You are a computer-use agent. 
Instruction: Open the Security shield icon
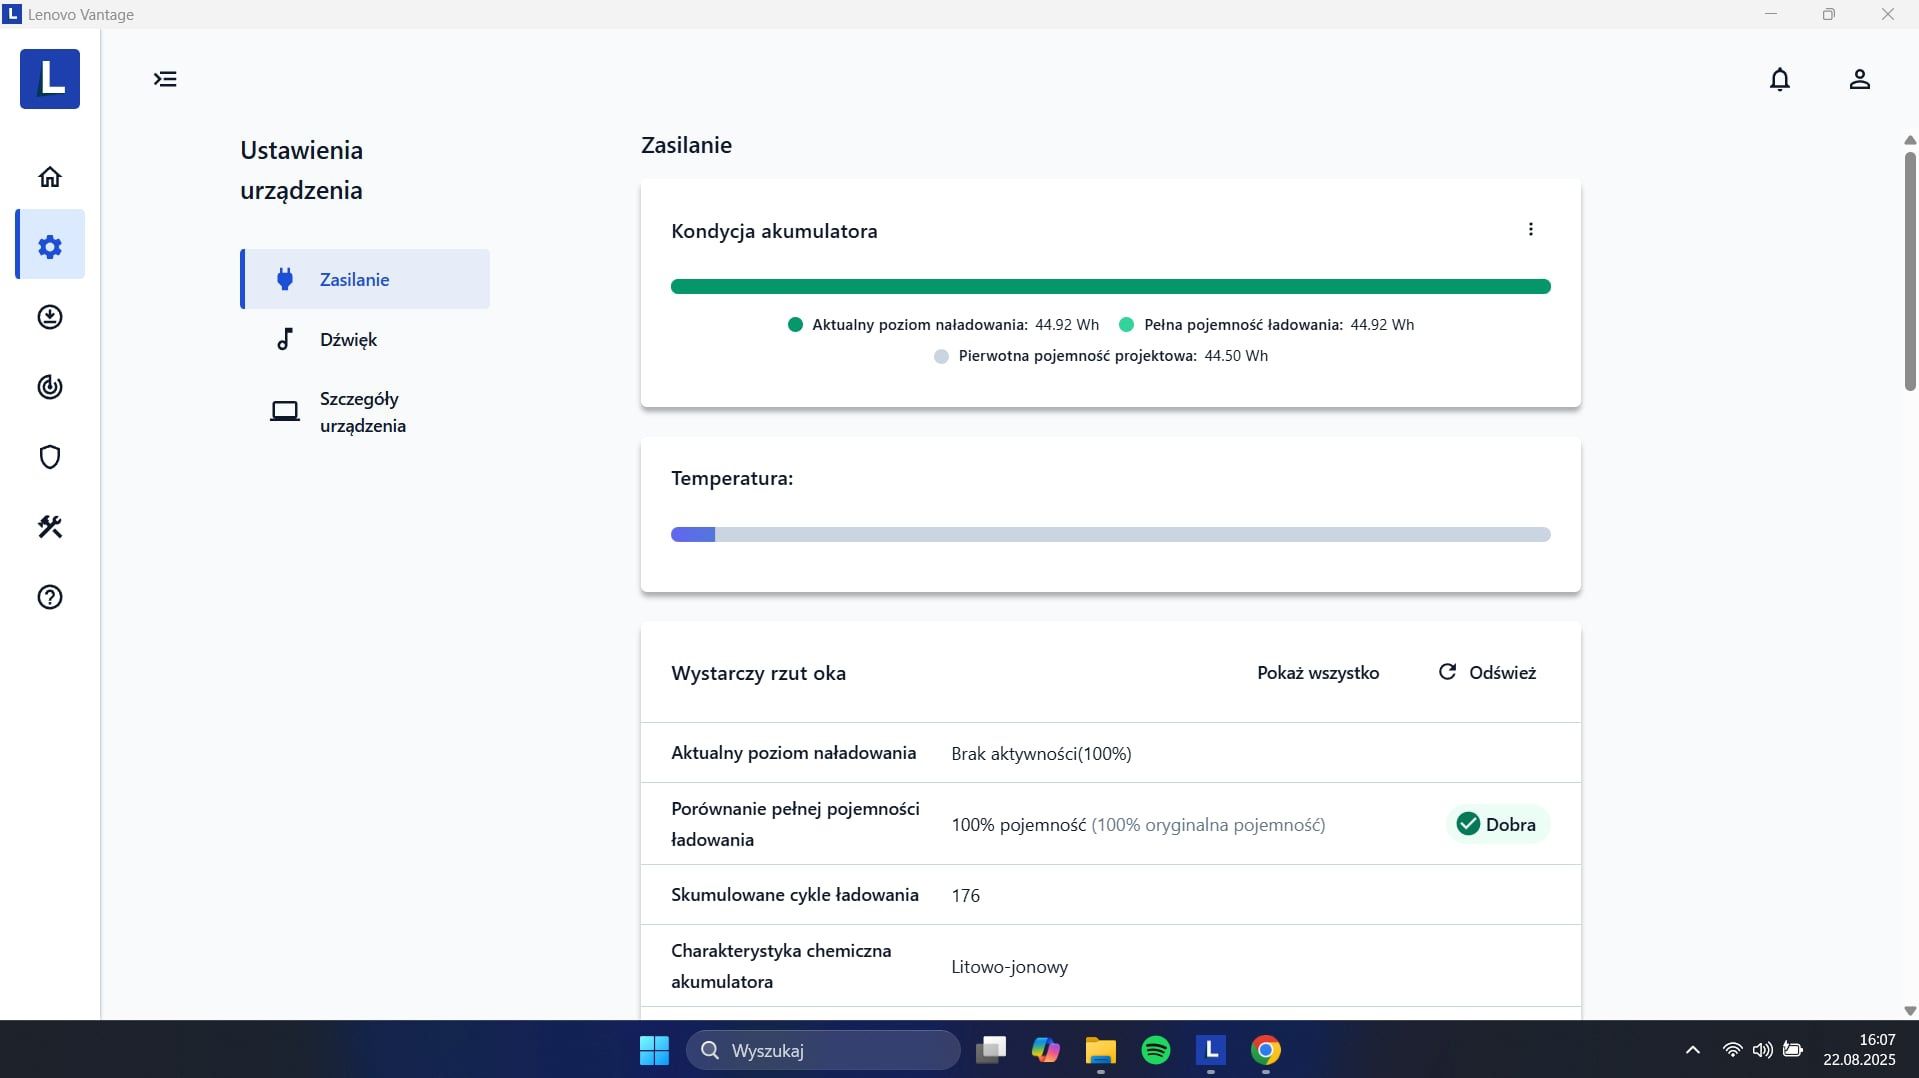click(50, 457)
